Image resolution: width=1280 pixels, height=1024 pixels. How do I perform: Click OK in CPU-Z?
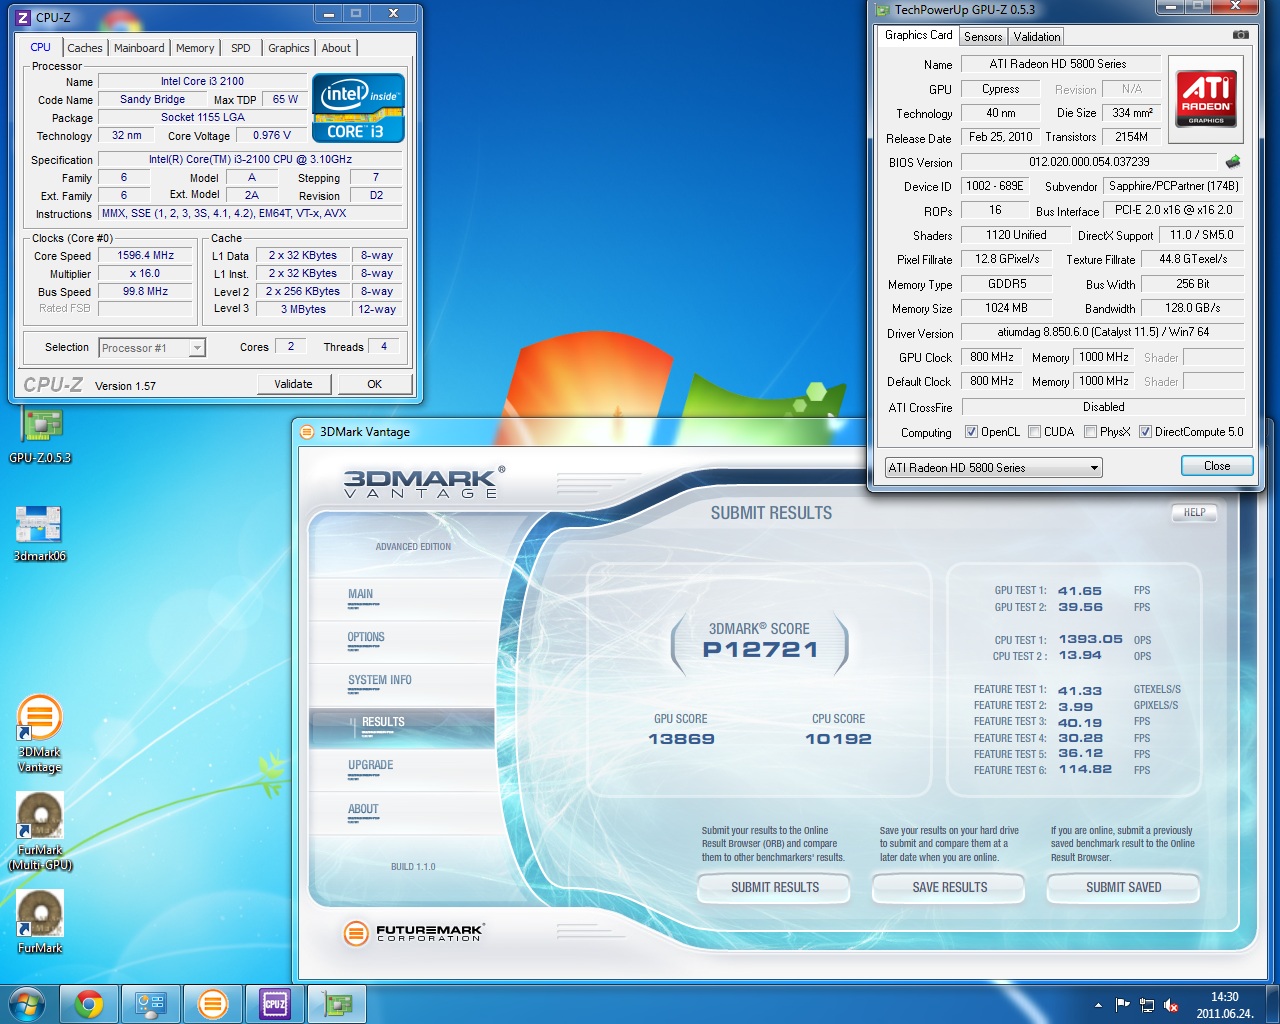coord(374,384)
